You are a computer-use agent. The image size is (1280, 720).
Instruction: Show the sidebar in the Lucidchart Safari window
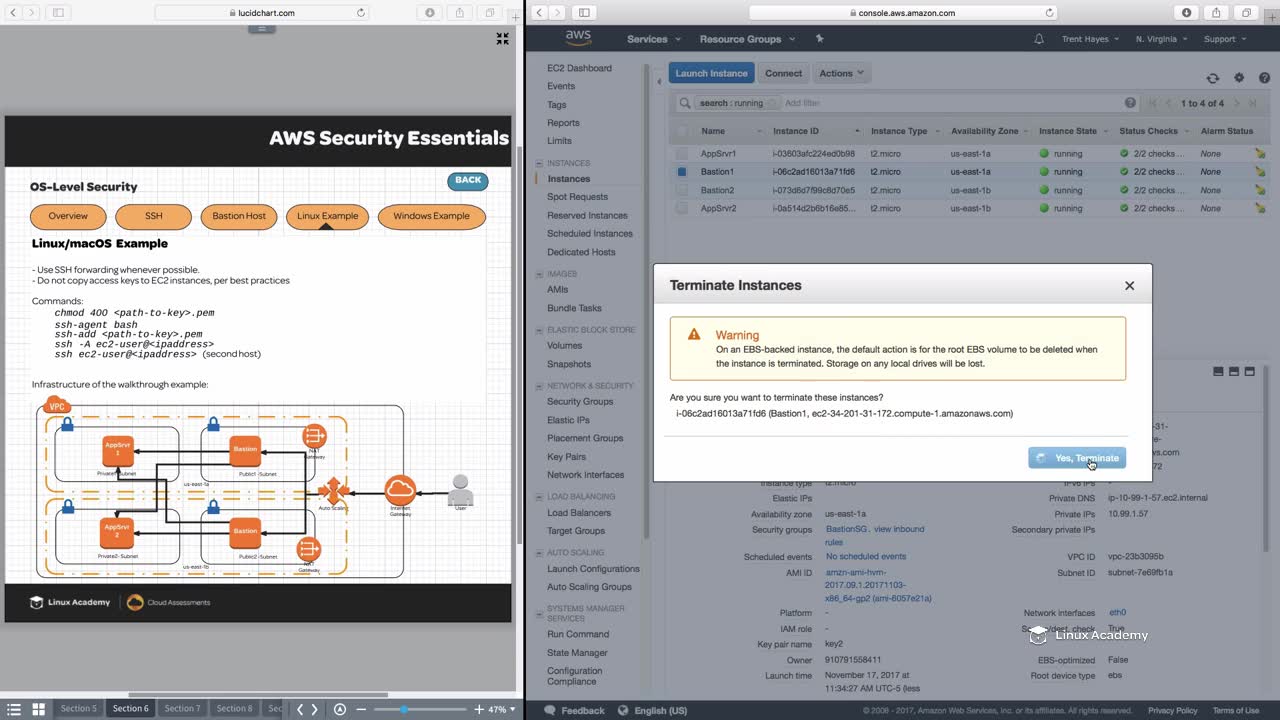[58, 13]
